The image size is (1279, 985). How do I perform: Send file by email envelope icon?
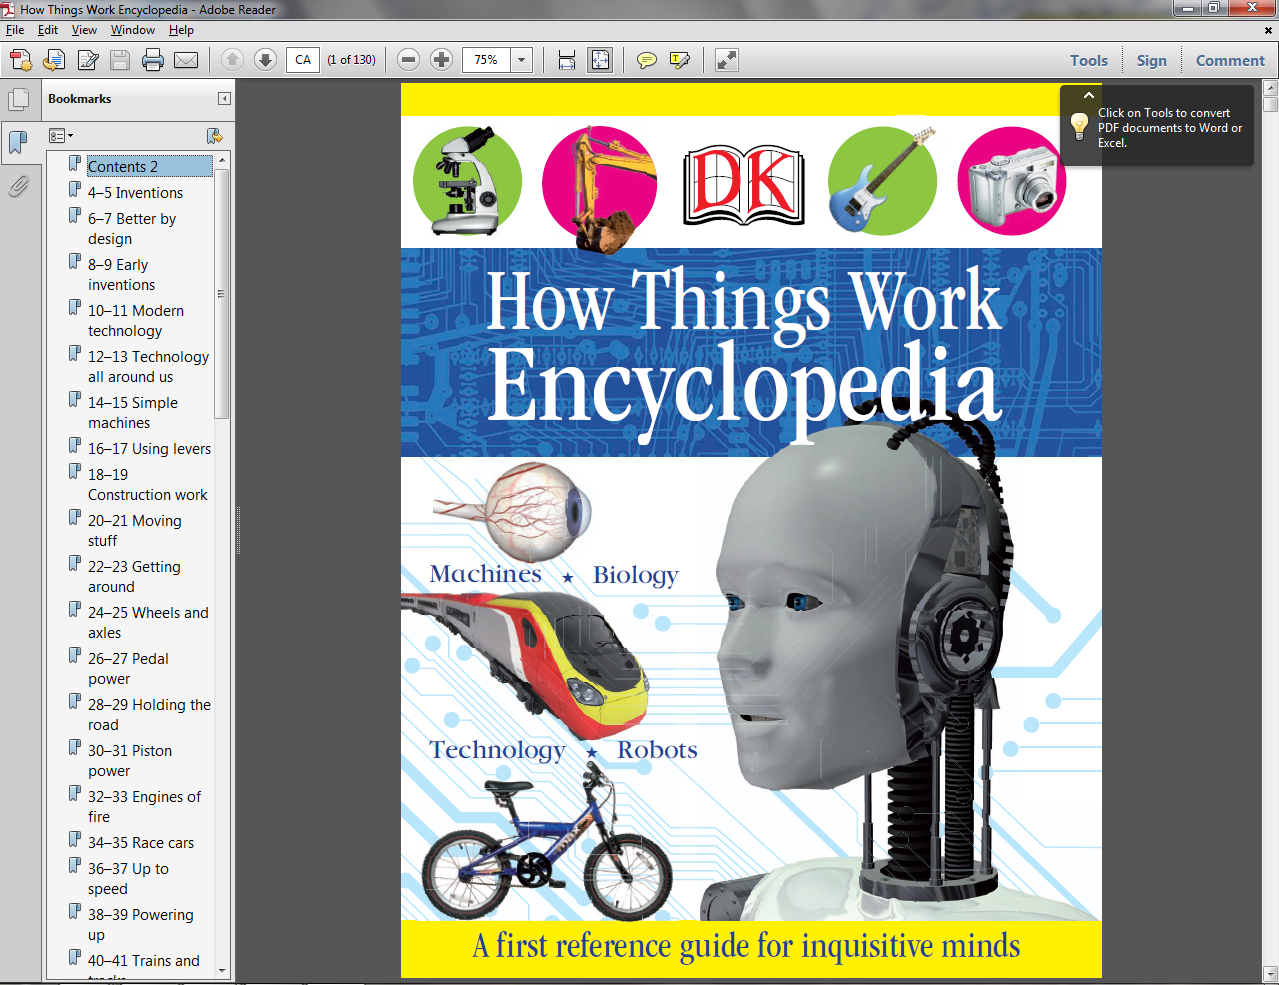(186, 60)
